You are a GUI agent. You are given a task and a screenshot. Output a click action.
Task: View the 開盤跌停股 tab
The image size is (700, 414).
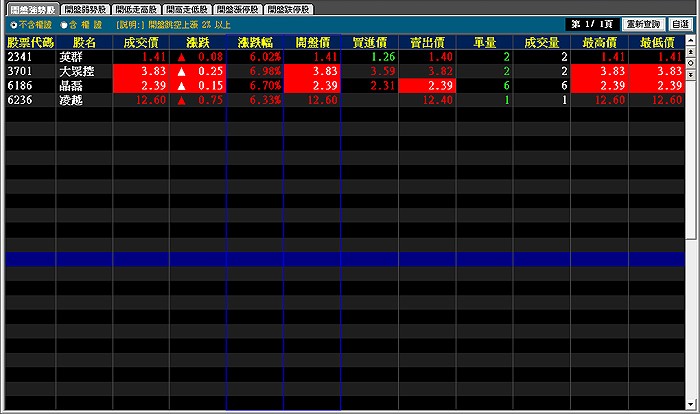coord(289,9)
